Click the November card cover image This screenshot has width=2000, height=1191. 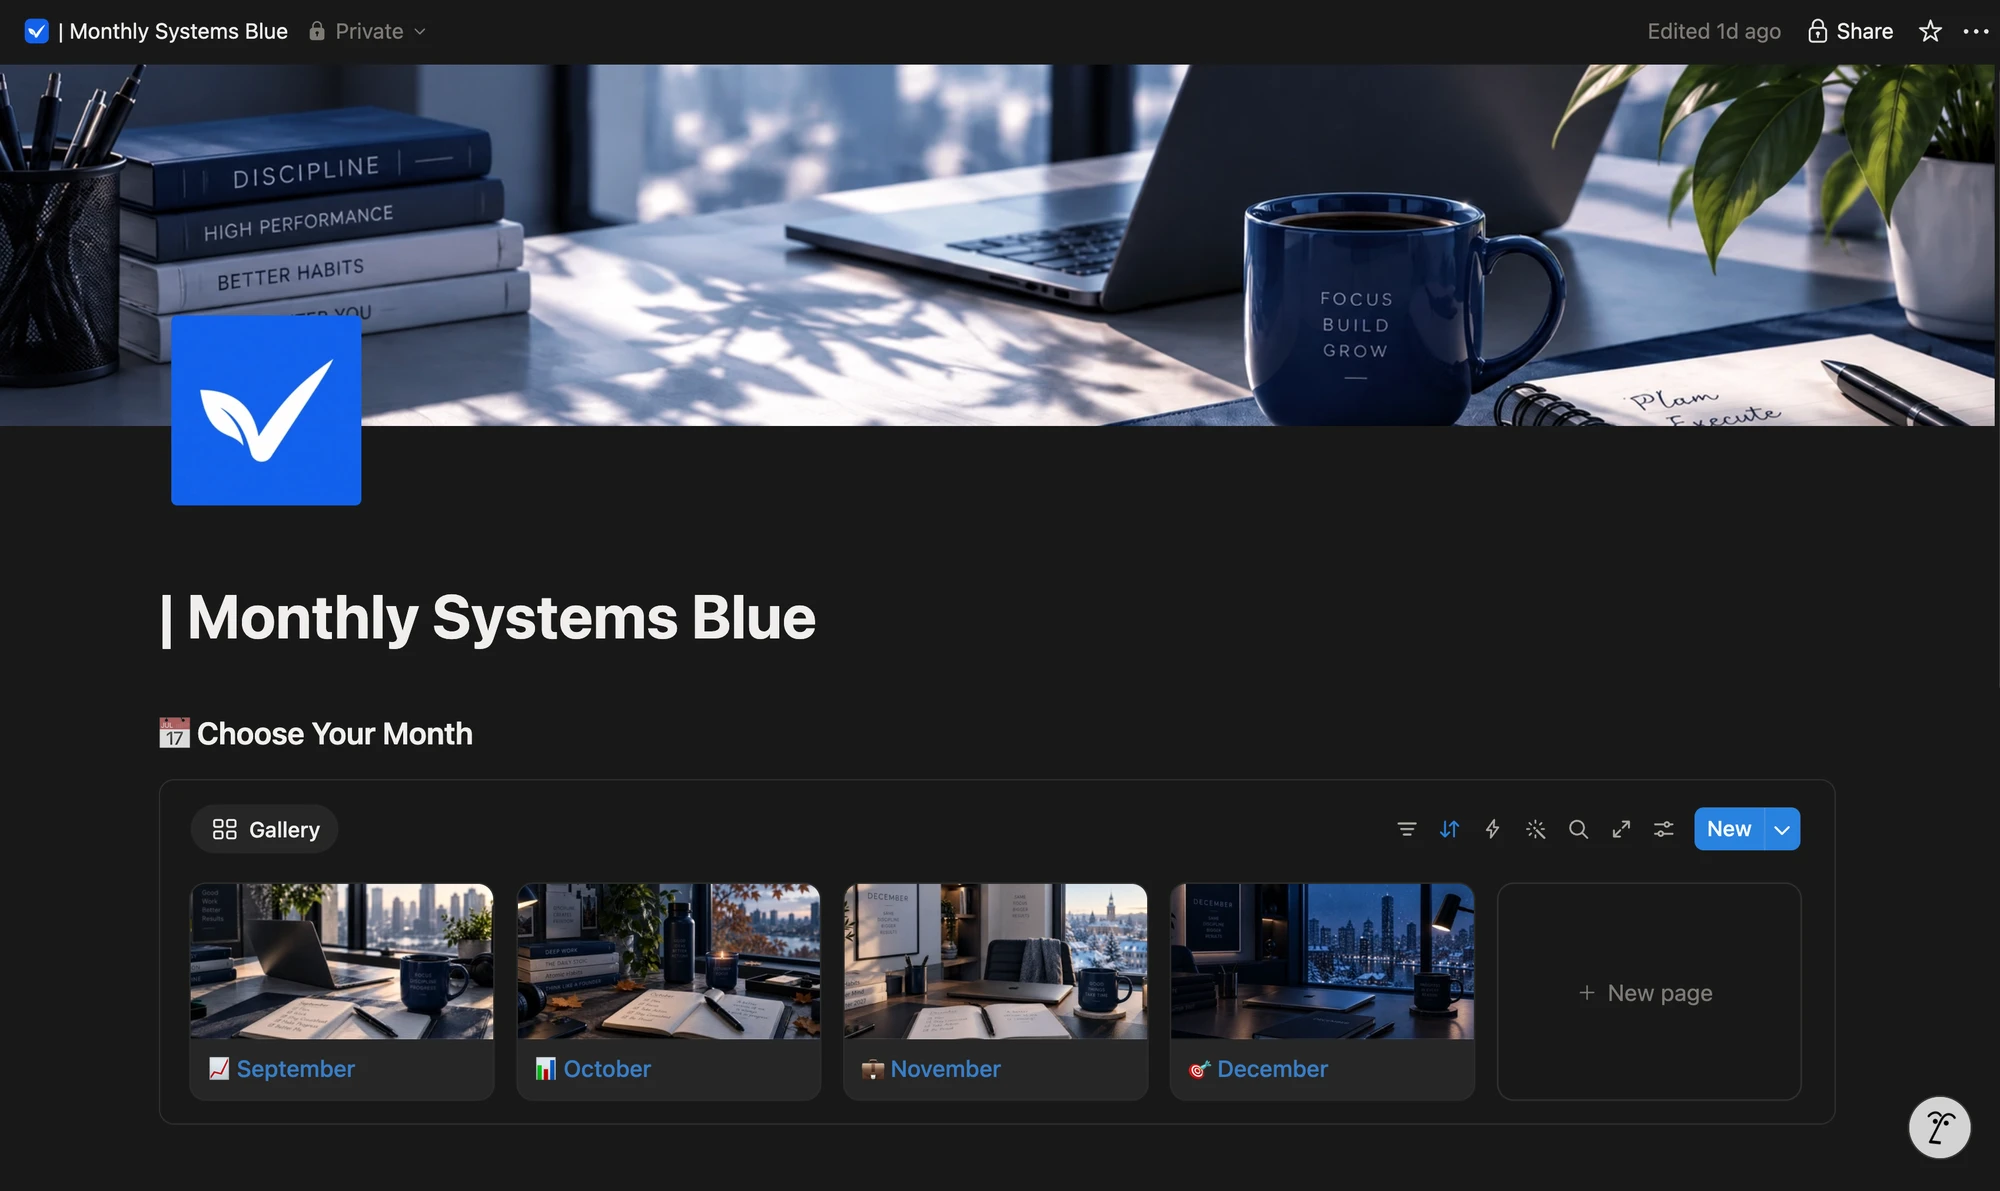coord(995,961)
